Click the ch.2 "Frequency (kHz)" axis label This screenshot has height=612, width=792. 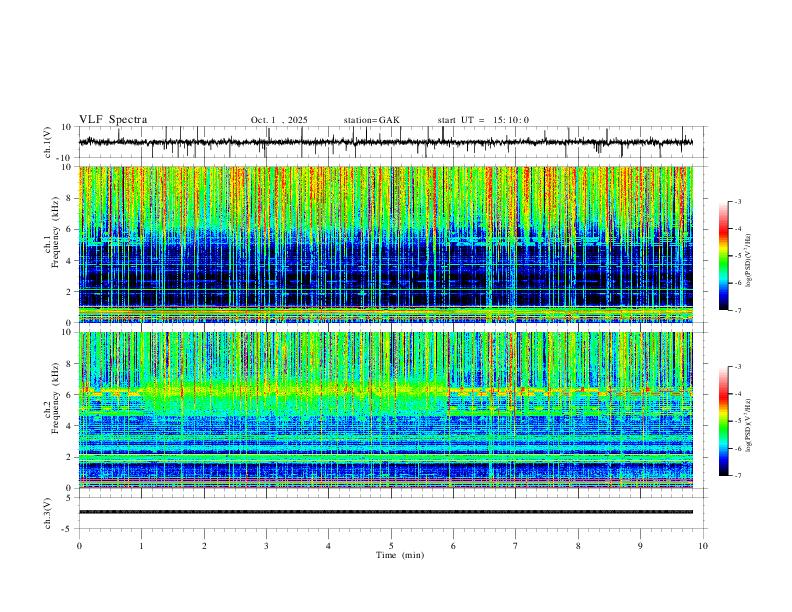pos(55,398)
